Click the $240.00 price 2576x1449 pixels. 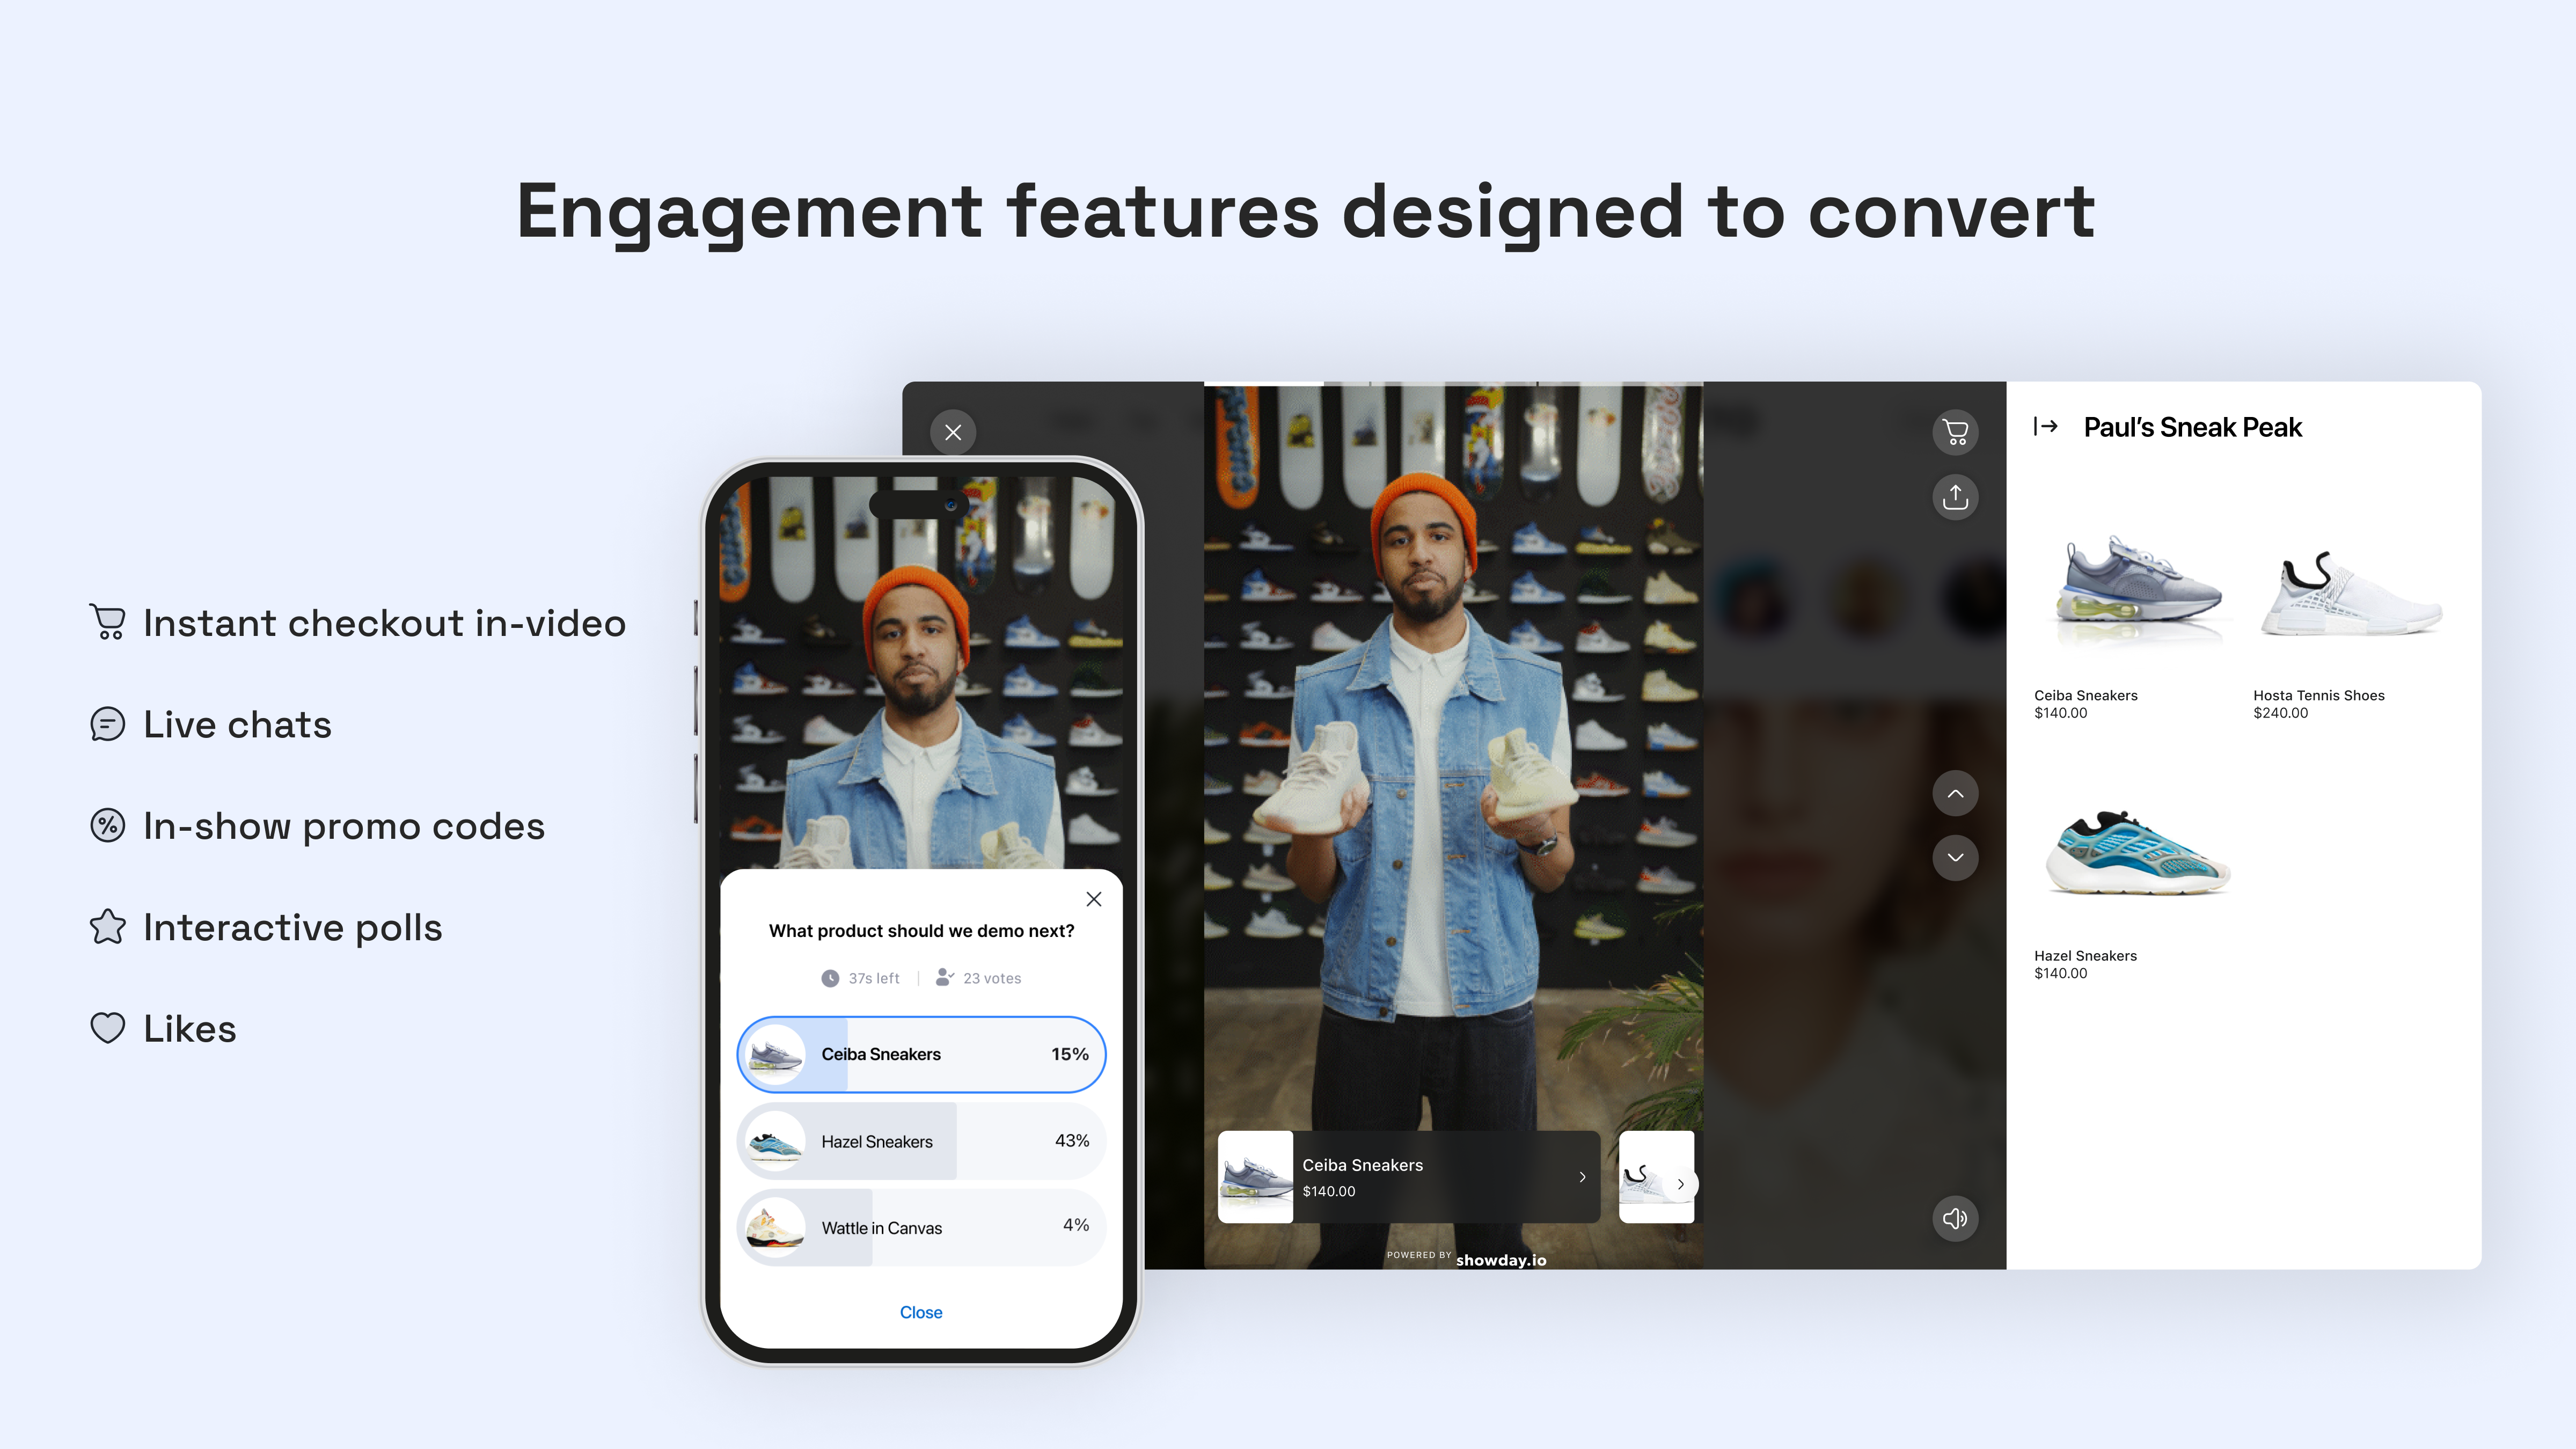pos(2280,713)
